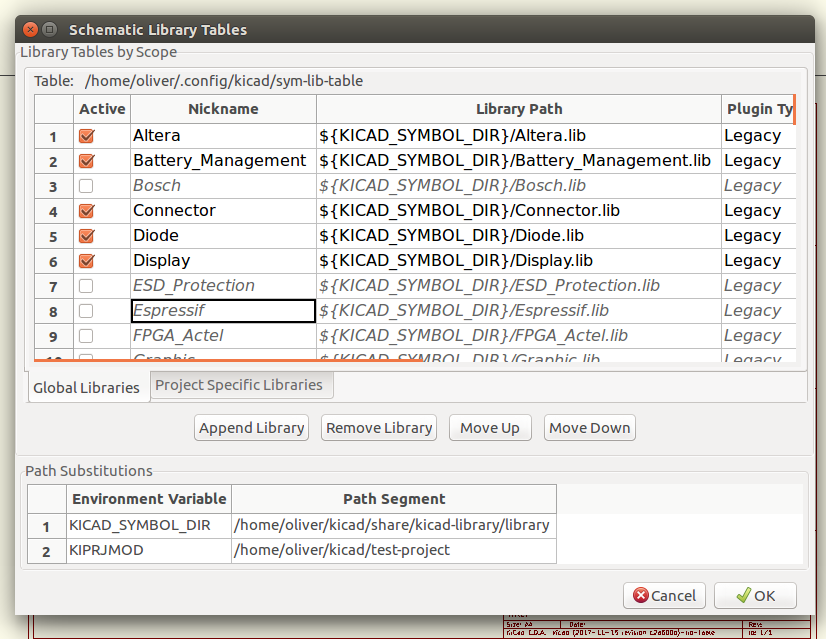Screen dimensions: 826x639
Task: Click Append Library button
Action: coord(251,428)
